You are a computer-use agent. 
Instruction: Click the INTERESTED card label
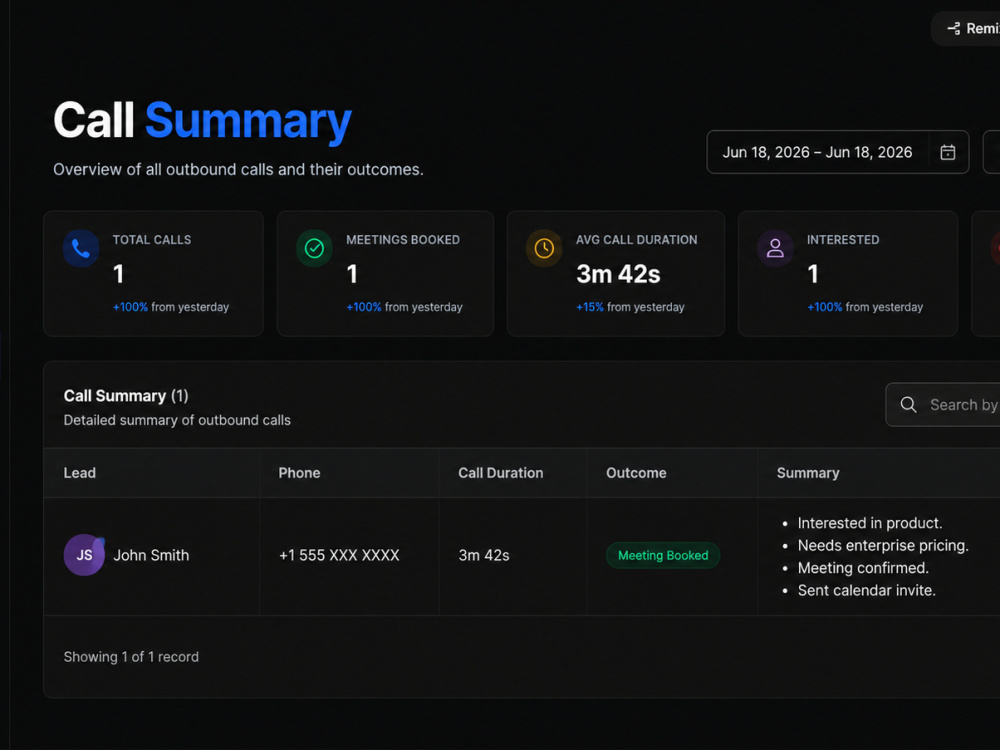click(x=843, y=240)
